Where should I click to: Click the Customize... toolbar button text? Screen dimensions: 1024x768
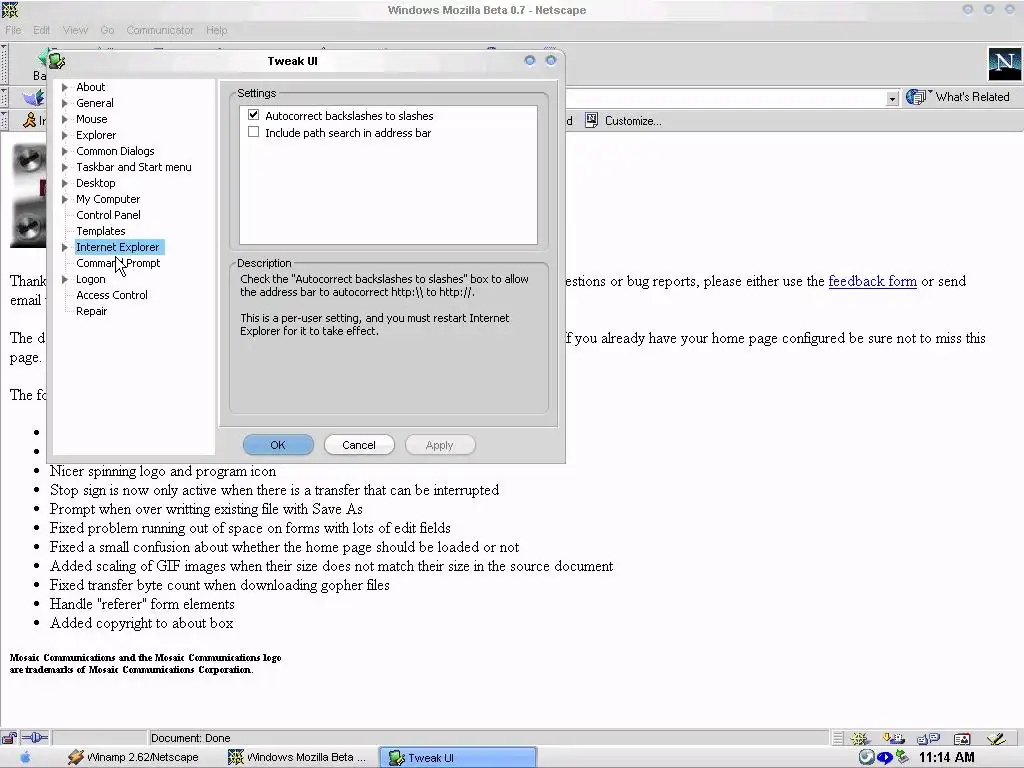(633, 121)
